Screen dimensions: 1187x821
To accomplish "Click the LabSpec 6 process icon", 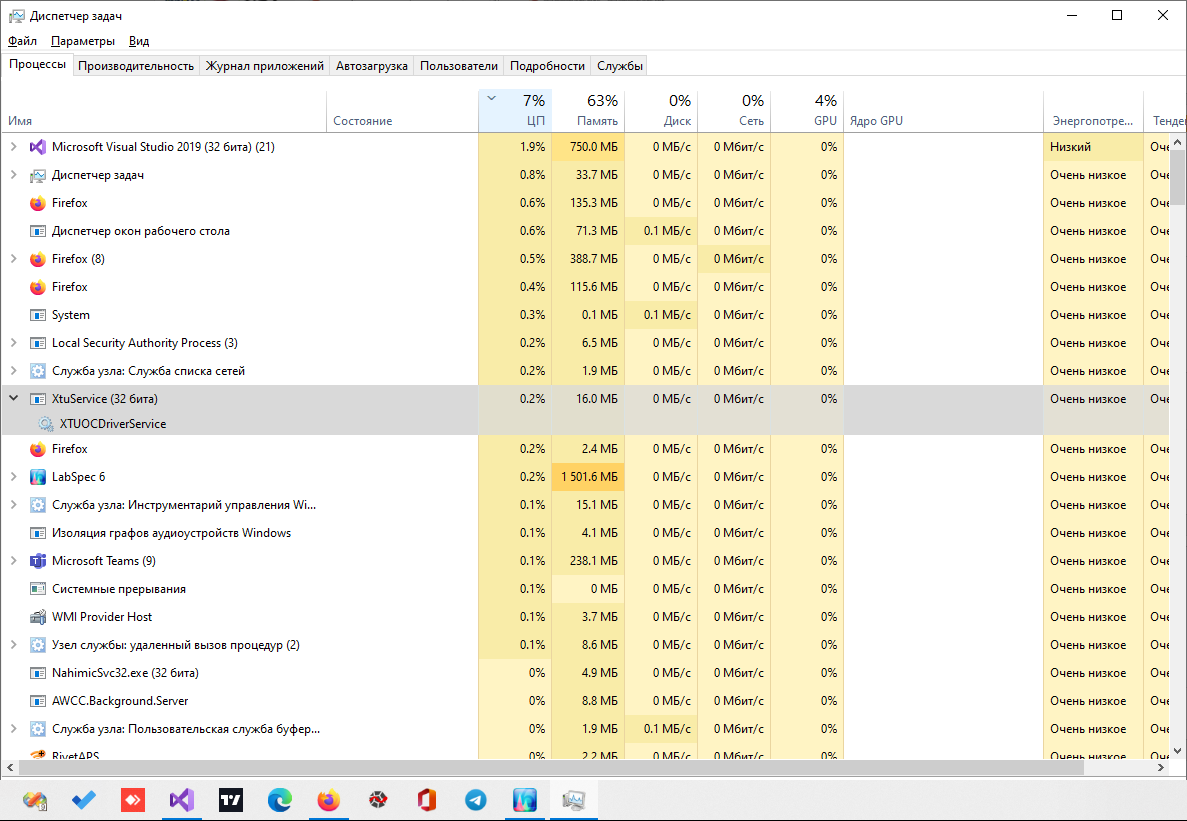I will click(x=38, y=477).
